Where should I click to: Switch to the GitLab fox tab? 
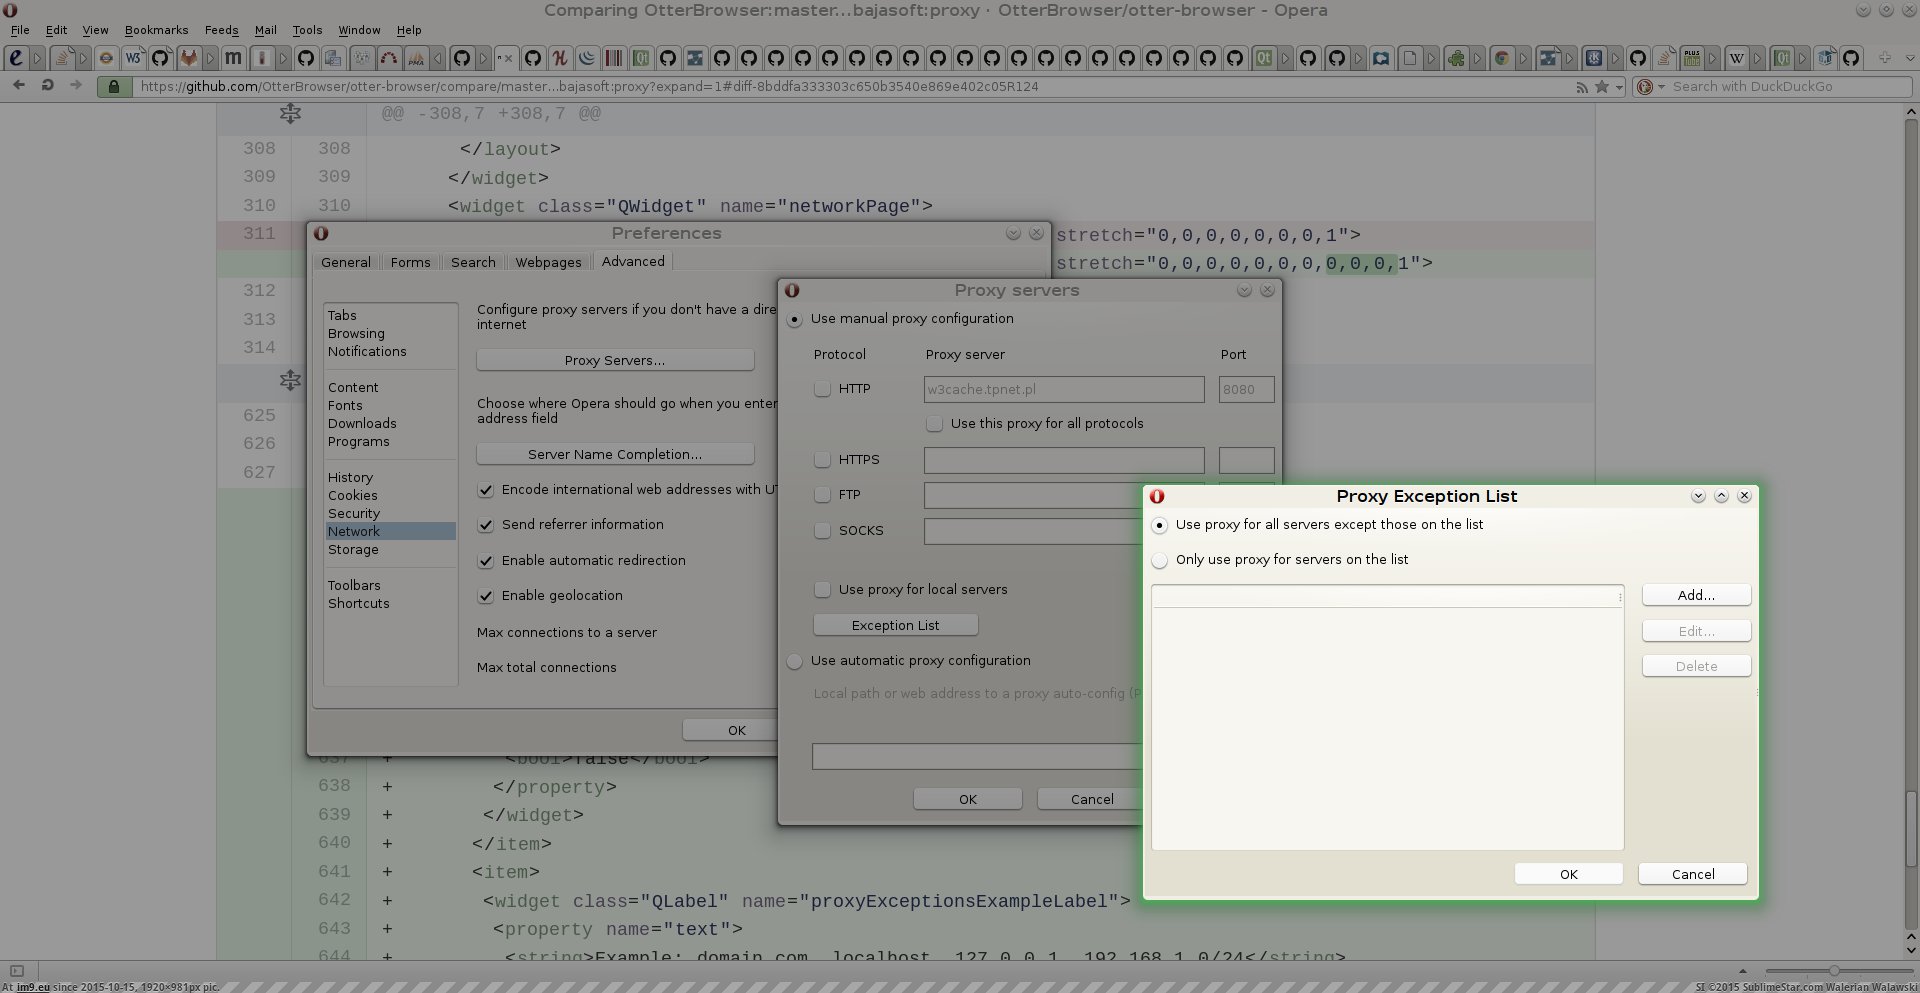point(189,58)
